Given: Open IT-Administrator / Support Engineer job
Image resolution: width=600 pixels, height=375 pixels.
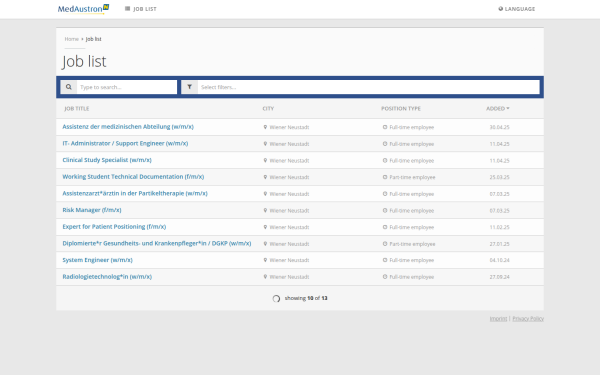Looking at the screenshot, I should 125,143.
